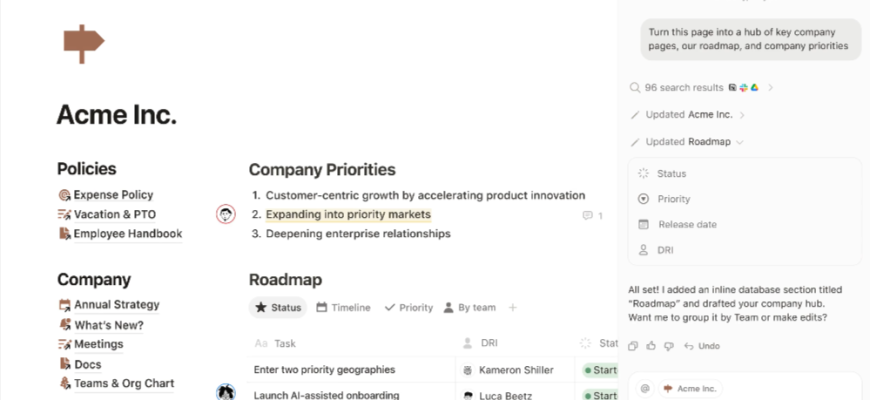Click the commenter avatar beside Company Priorities
Screen dimensions: 870x400
[226, 214]
